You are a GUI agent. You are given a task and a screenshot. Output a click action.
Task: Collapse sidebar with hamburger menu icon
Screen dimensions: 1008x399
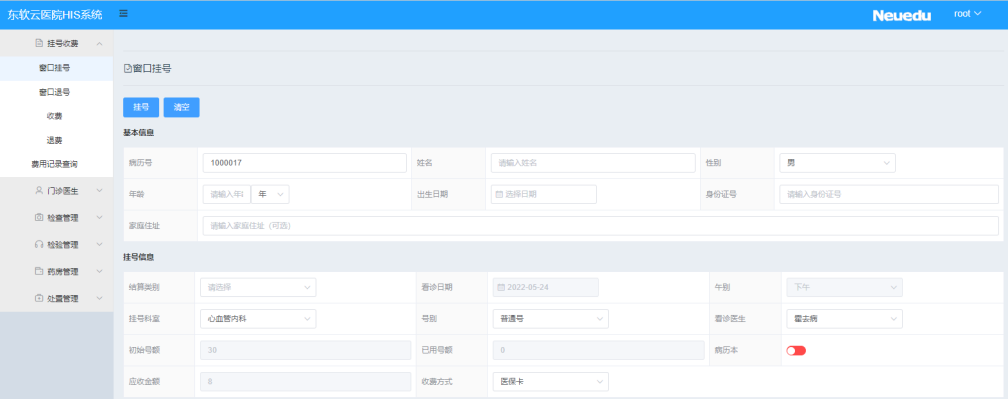(x=123, y=13)
